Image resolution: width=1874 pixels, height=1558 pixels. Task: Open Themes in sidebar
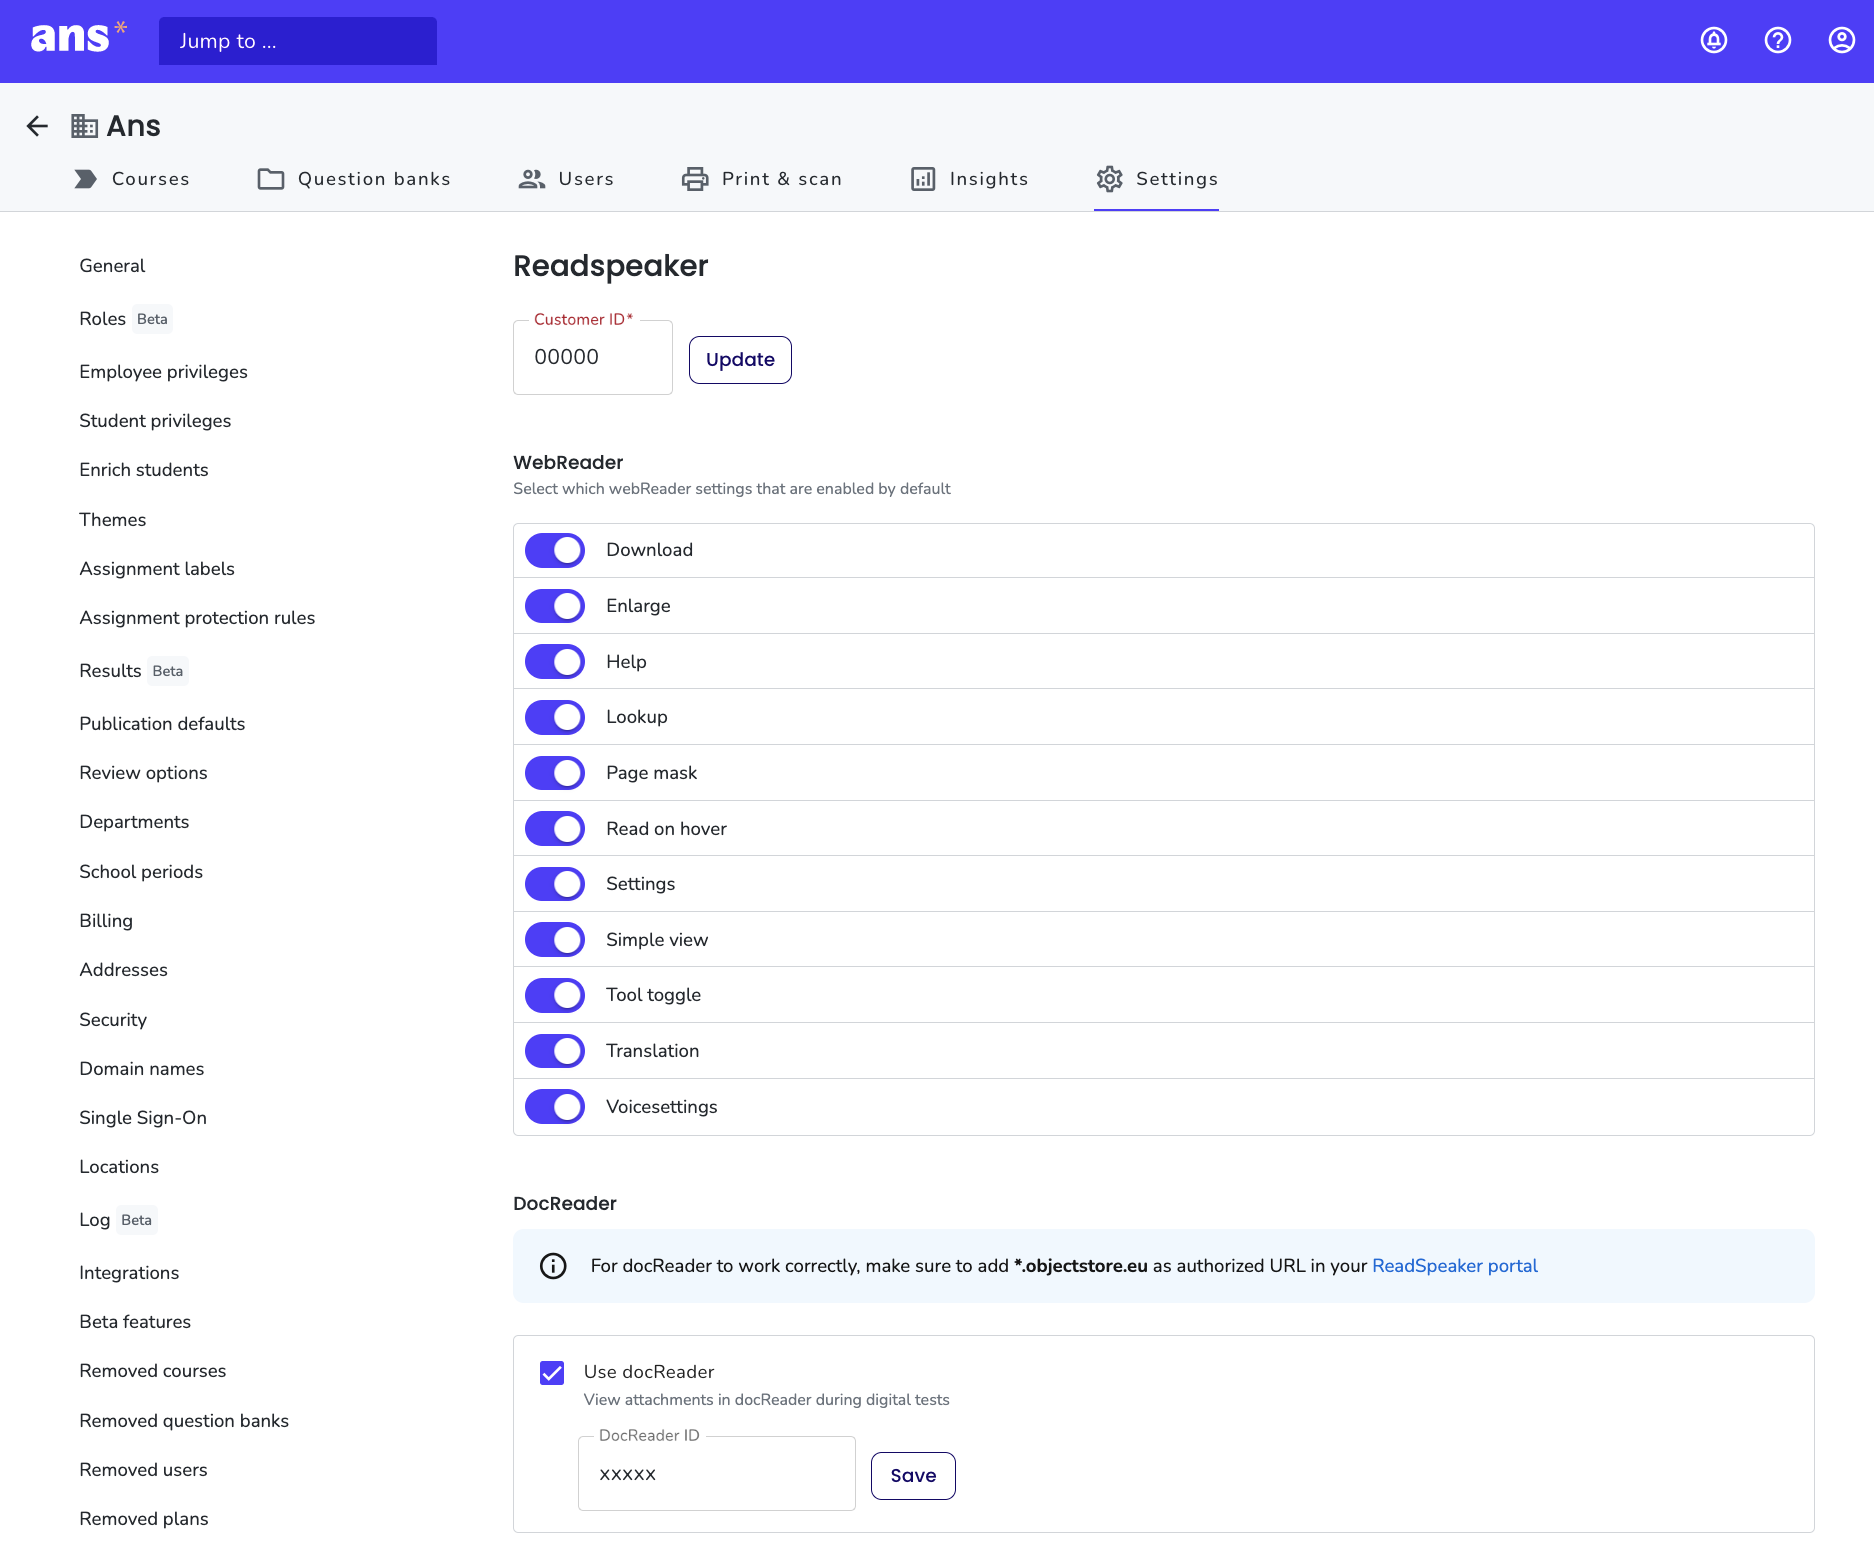click(x=113, y=520)
